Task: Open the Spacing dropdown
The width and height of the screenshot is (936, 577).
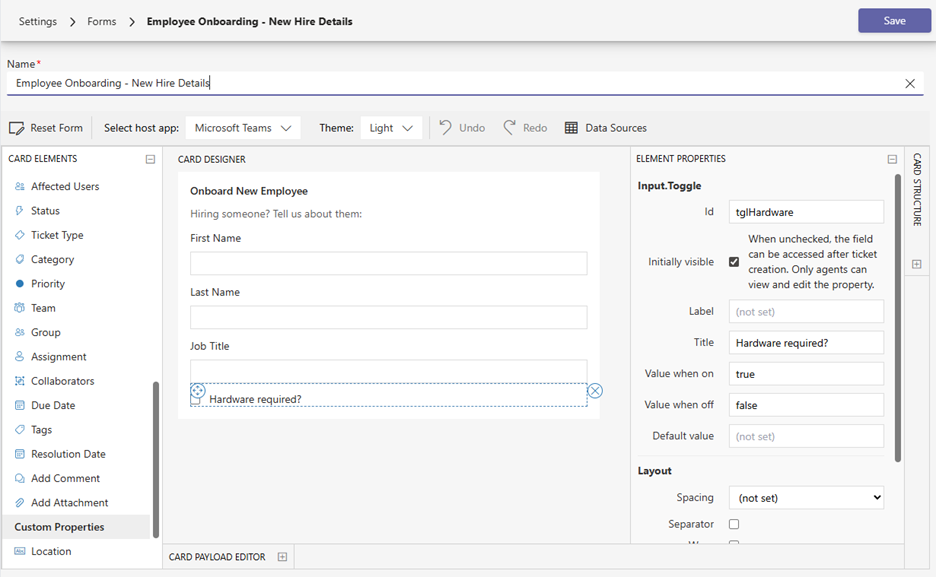Action: coord(806,497)
